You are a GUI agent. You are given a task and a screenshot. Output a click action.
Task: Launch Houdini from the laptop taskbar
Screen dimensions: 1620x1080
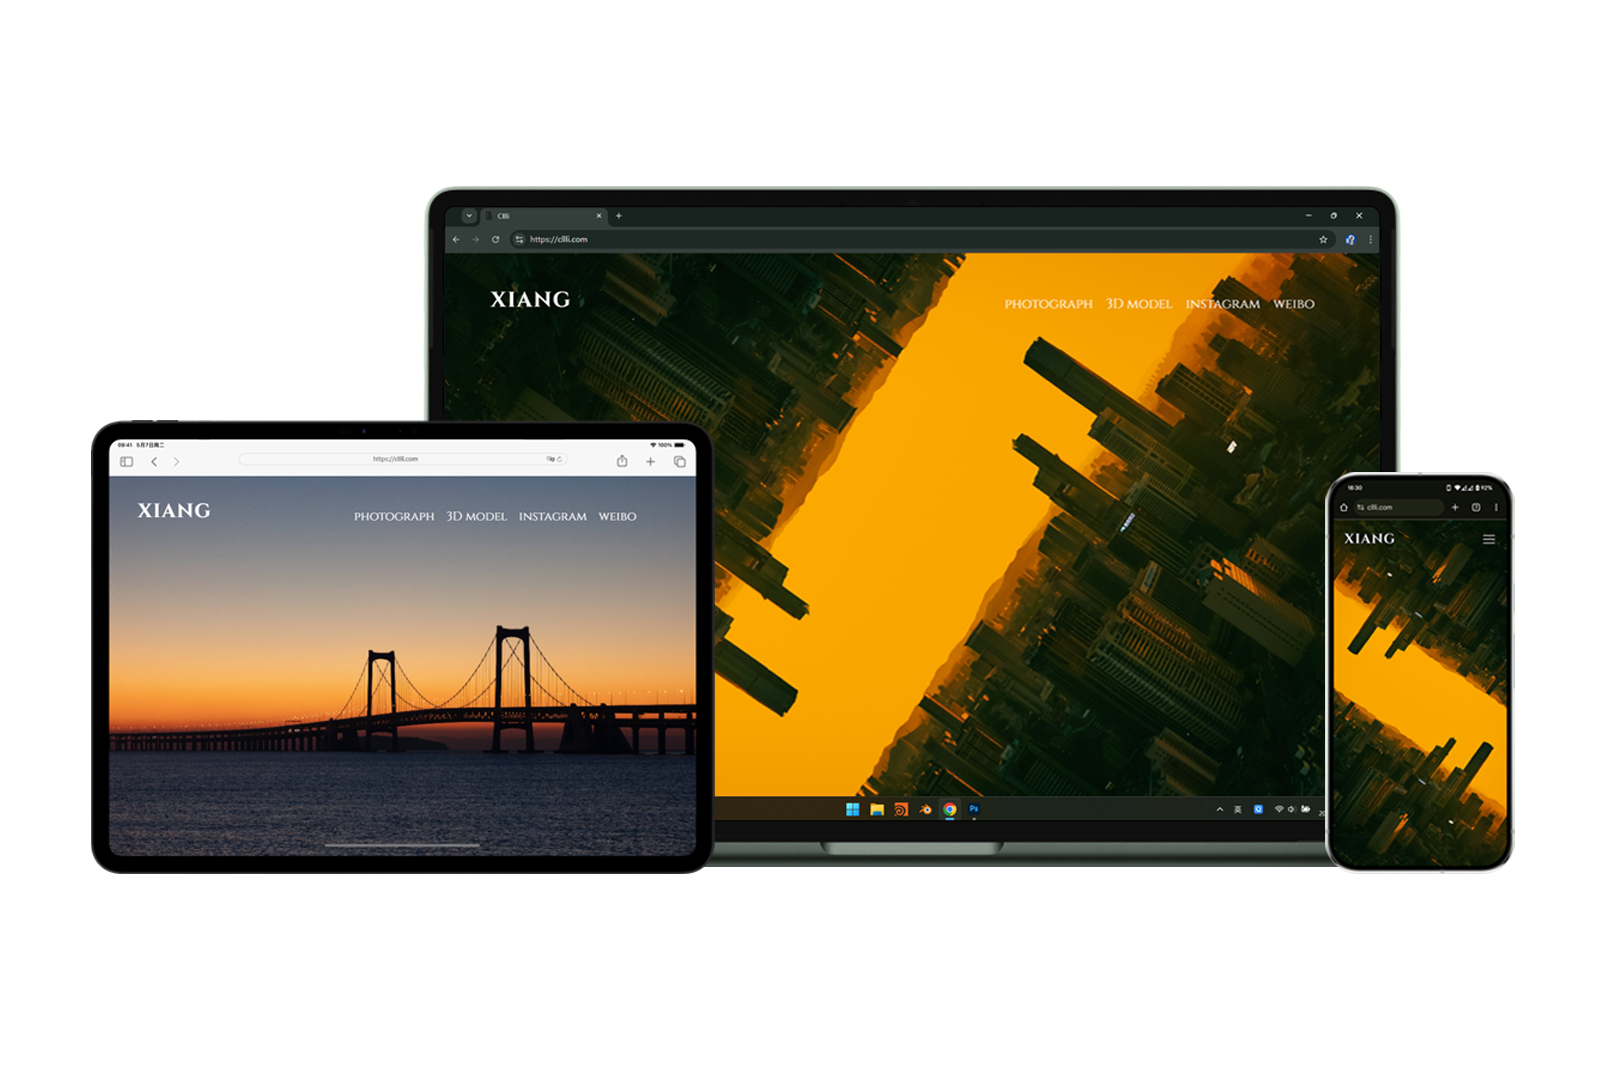[901, 809]
